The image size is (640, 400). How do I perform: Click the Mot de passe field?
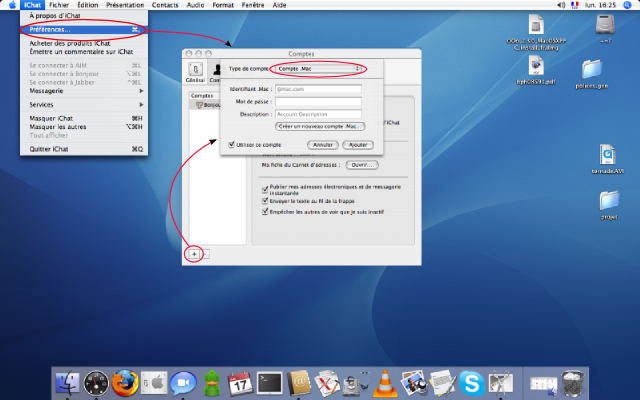(x=318, y=101)
